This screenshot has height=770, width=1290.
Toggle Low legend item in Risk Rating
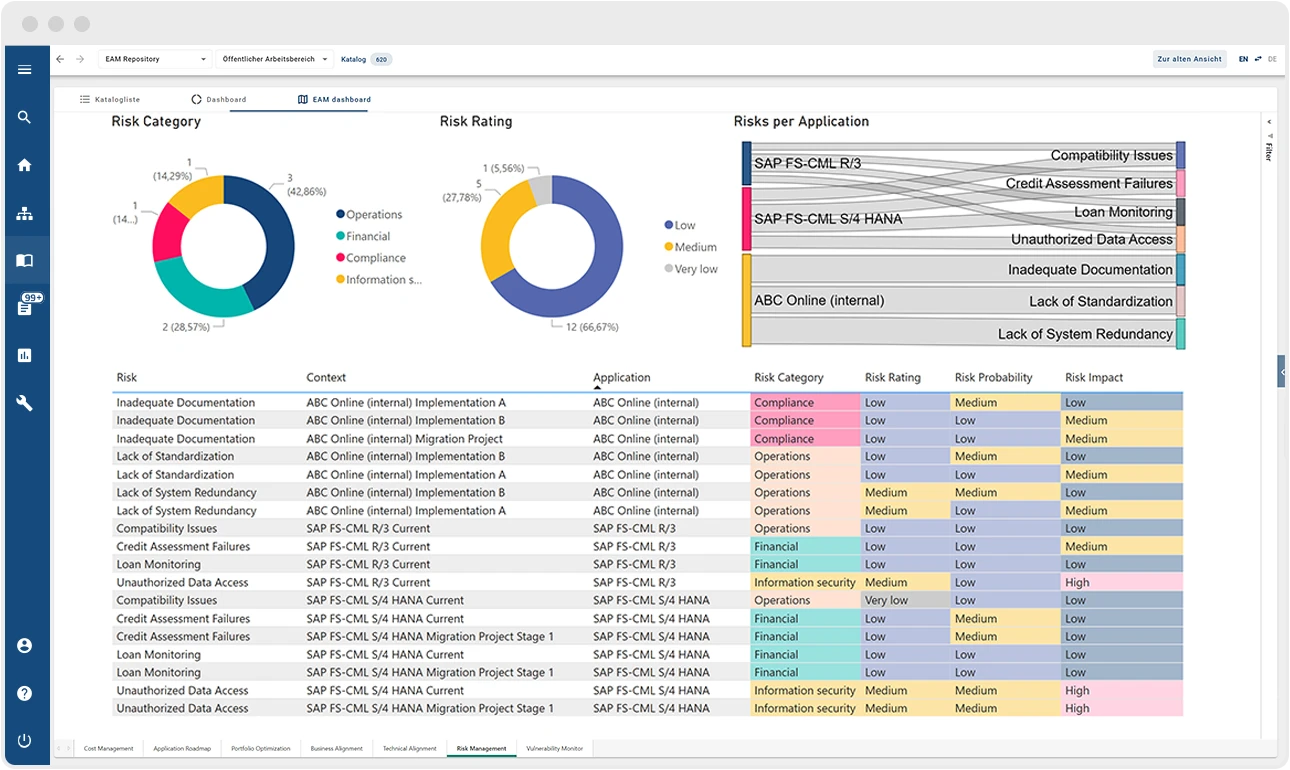(x=680, y=225)
